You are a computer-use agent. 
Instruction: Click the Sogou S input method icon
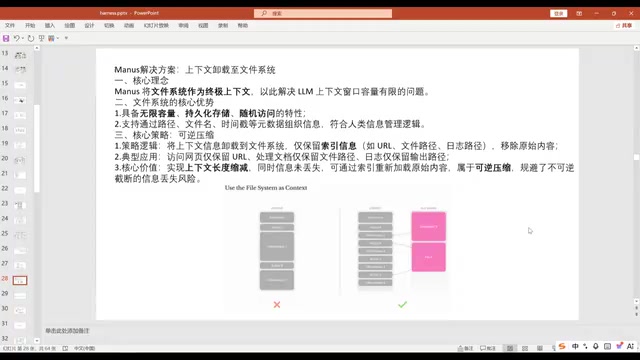click(x=562, y=346)
